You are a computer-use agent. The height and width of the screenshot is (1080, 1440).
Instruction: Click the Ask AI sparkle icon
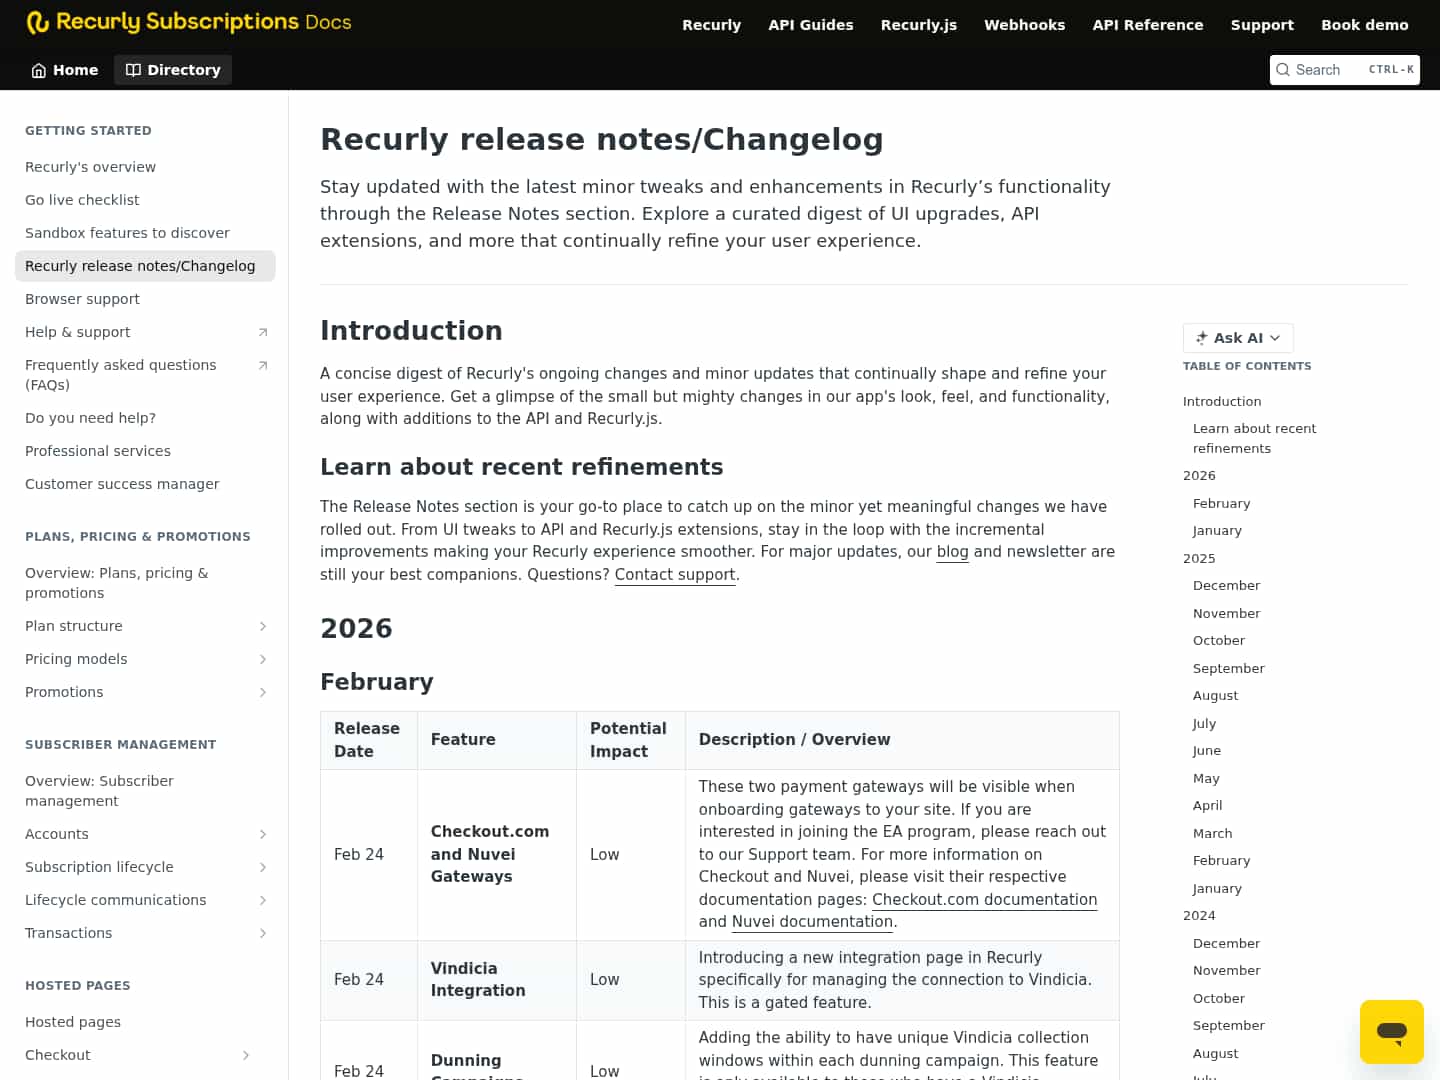click(x=1200, y=338)
